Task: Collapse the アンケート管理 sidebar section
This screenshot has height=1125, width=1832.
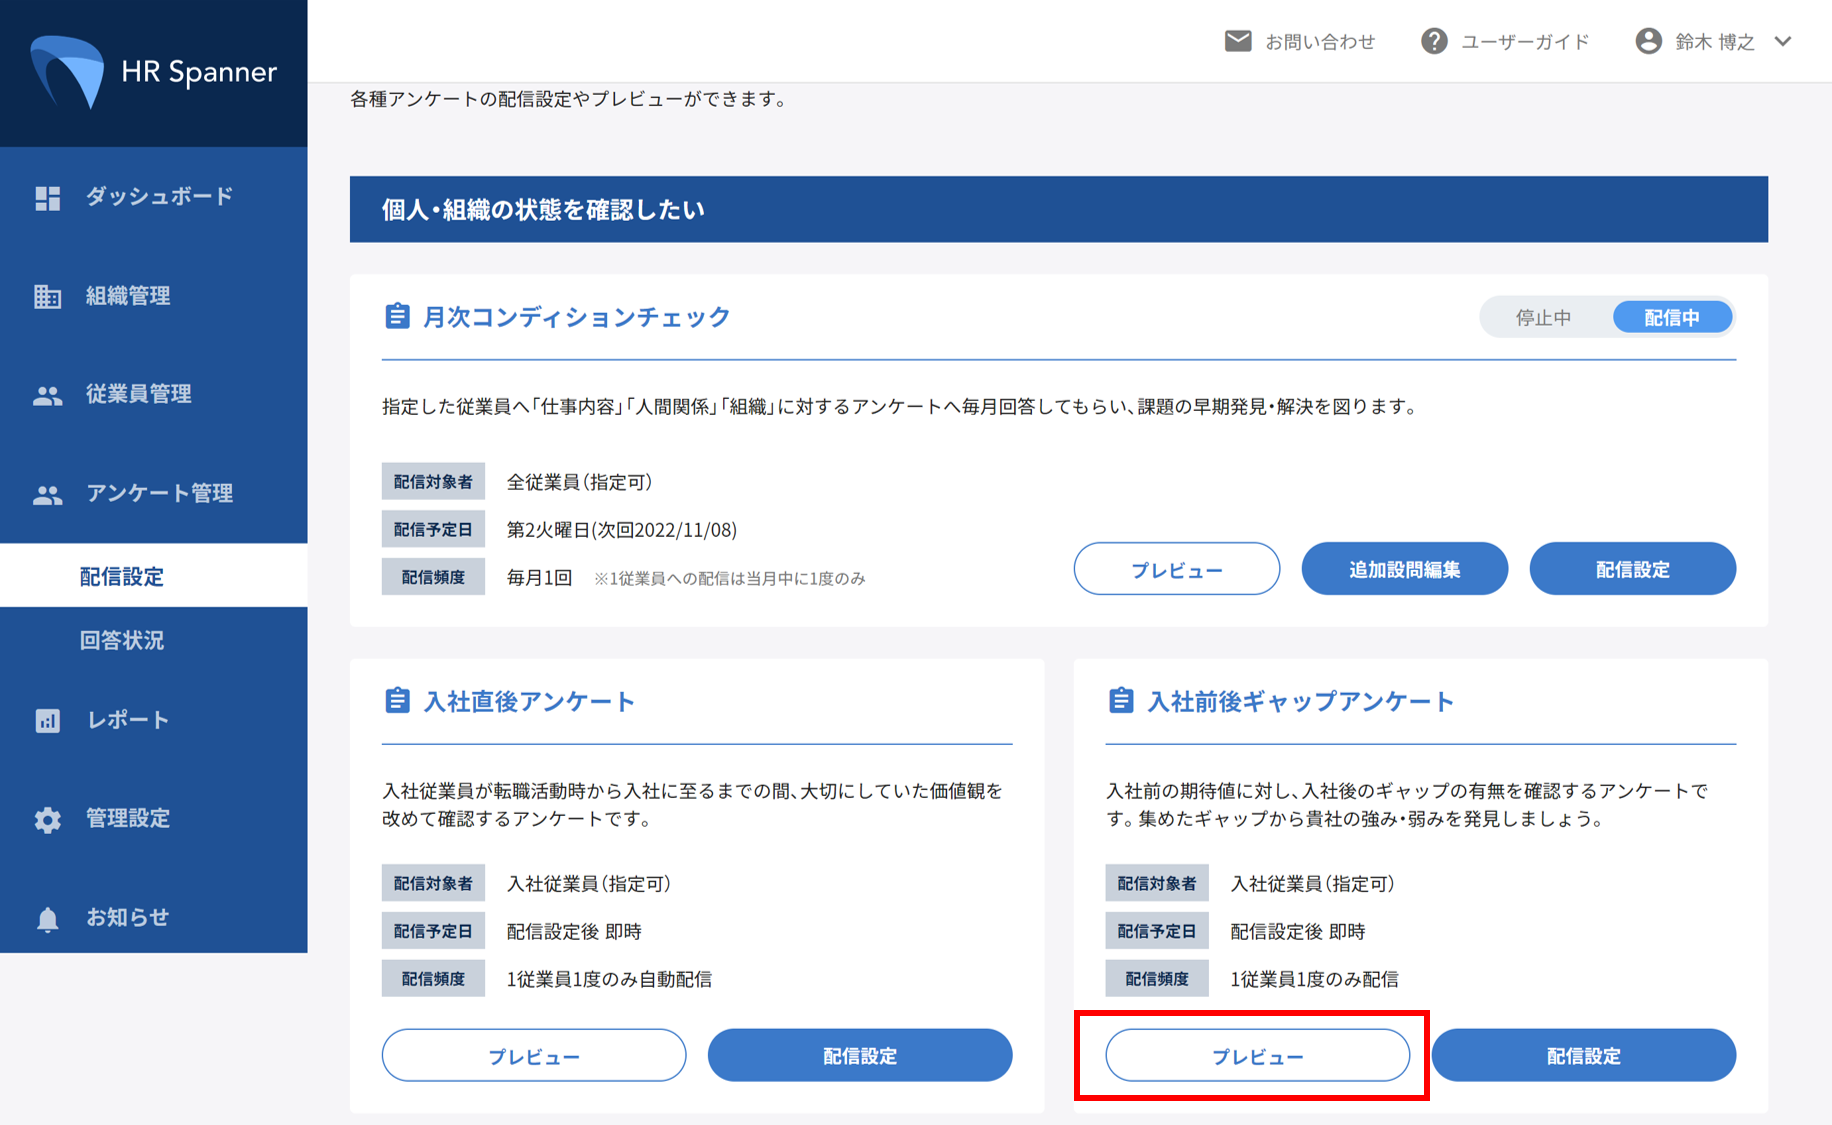Action: click(x=158, y=493)
